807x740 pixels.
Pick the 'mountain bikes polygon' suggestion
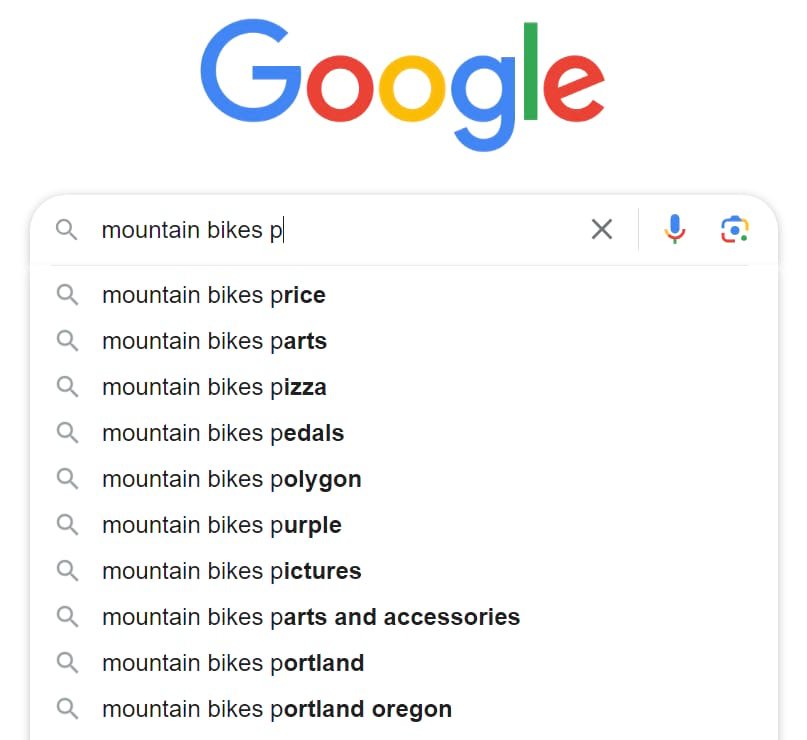[231, 479]
